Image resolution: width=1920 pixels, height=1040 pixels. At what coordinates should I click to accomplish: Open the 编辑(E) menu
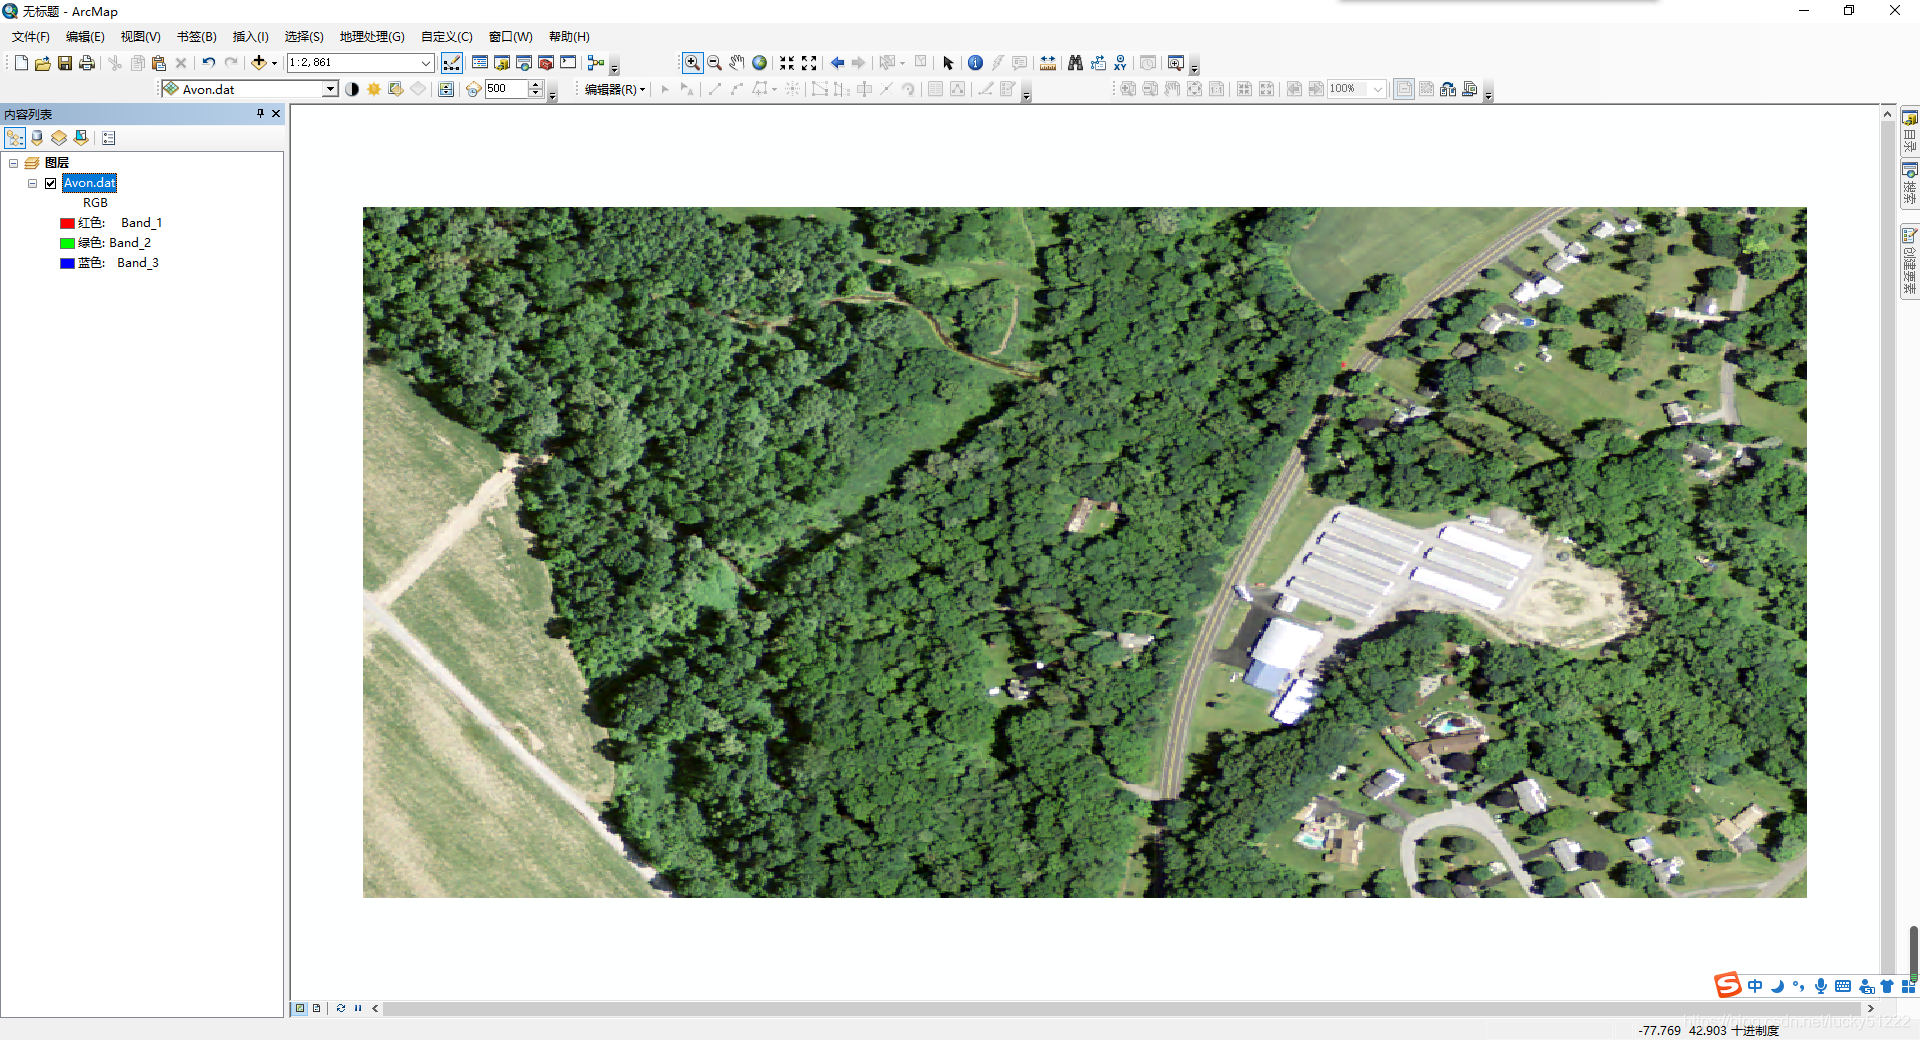click(85, 37)
